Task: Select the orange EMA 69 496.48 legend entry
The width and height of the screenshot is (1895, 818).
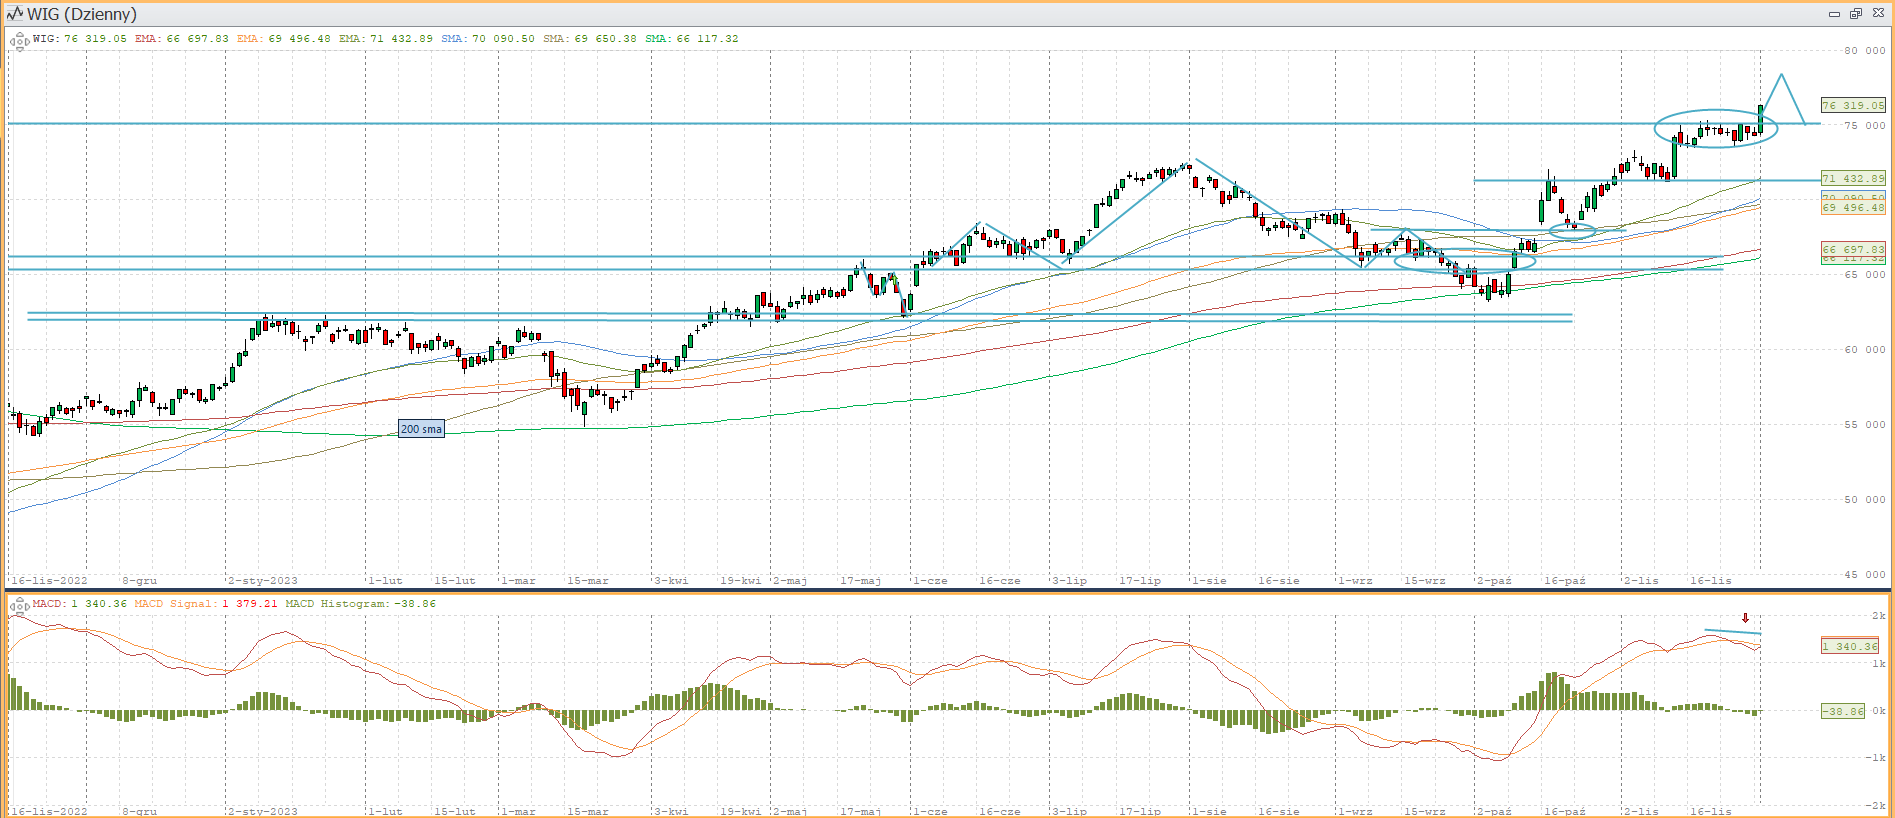Action: coord(283,39)
